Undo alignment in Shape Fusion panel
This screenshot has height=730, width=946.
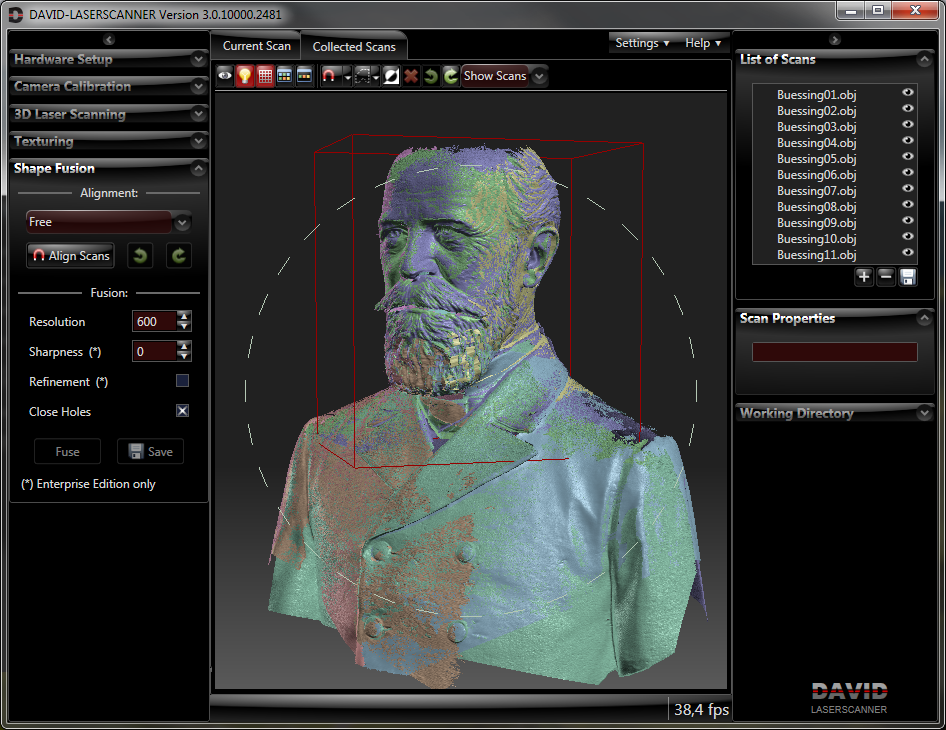click(140, 256)
